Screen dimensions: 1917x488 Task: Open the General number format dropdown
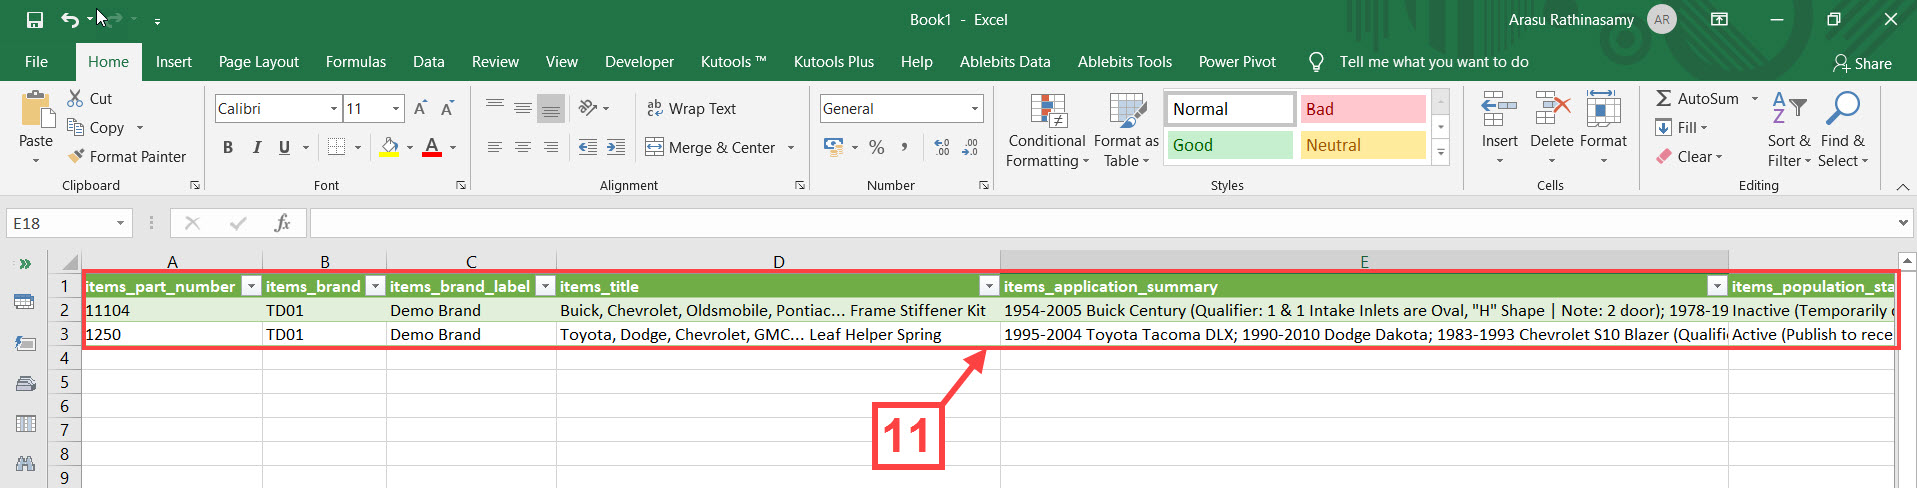click(x=974, y=108)
